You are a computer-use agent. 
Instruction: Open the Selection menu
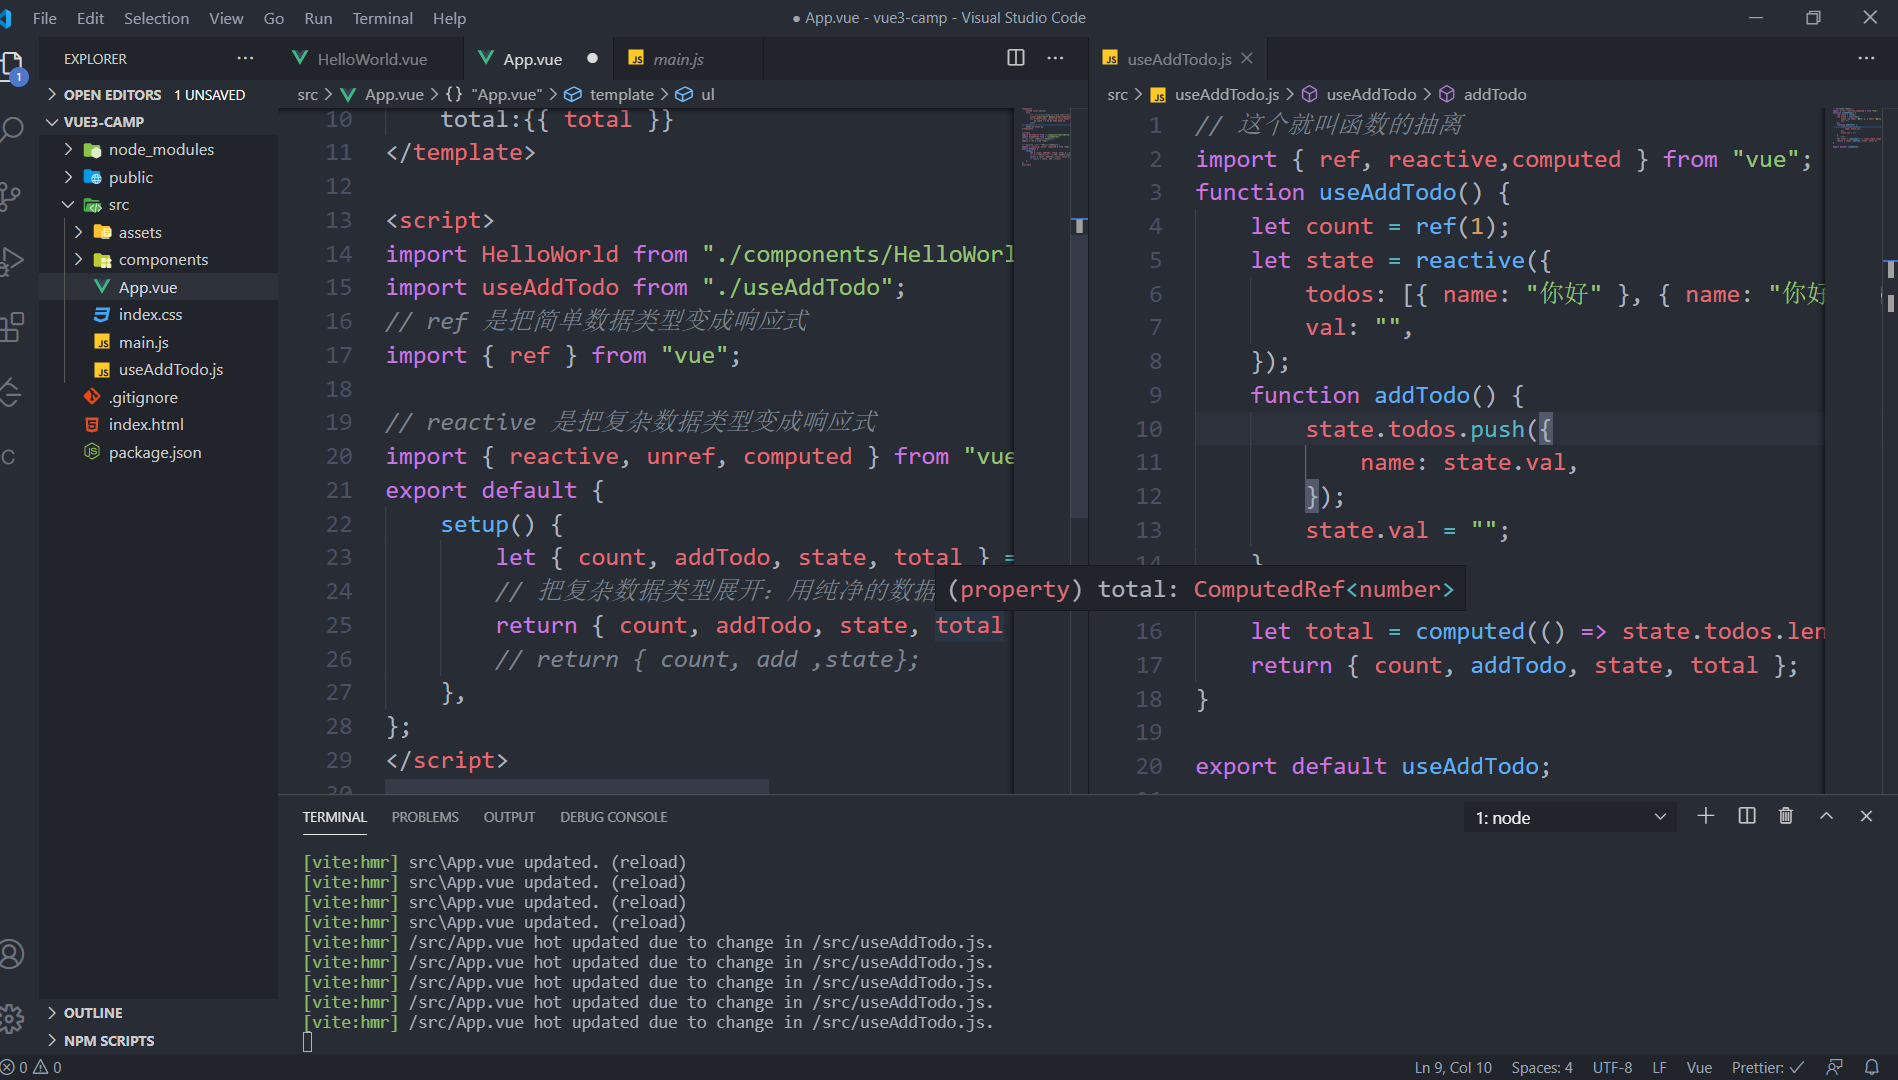pyautogui.click(x=156, y=18)
